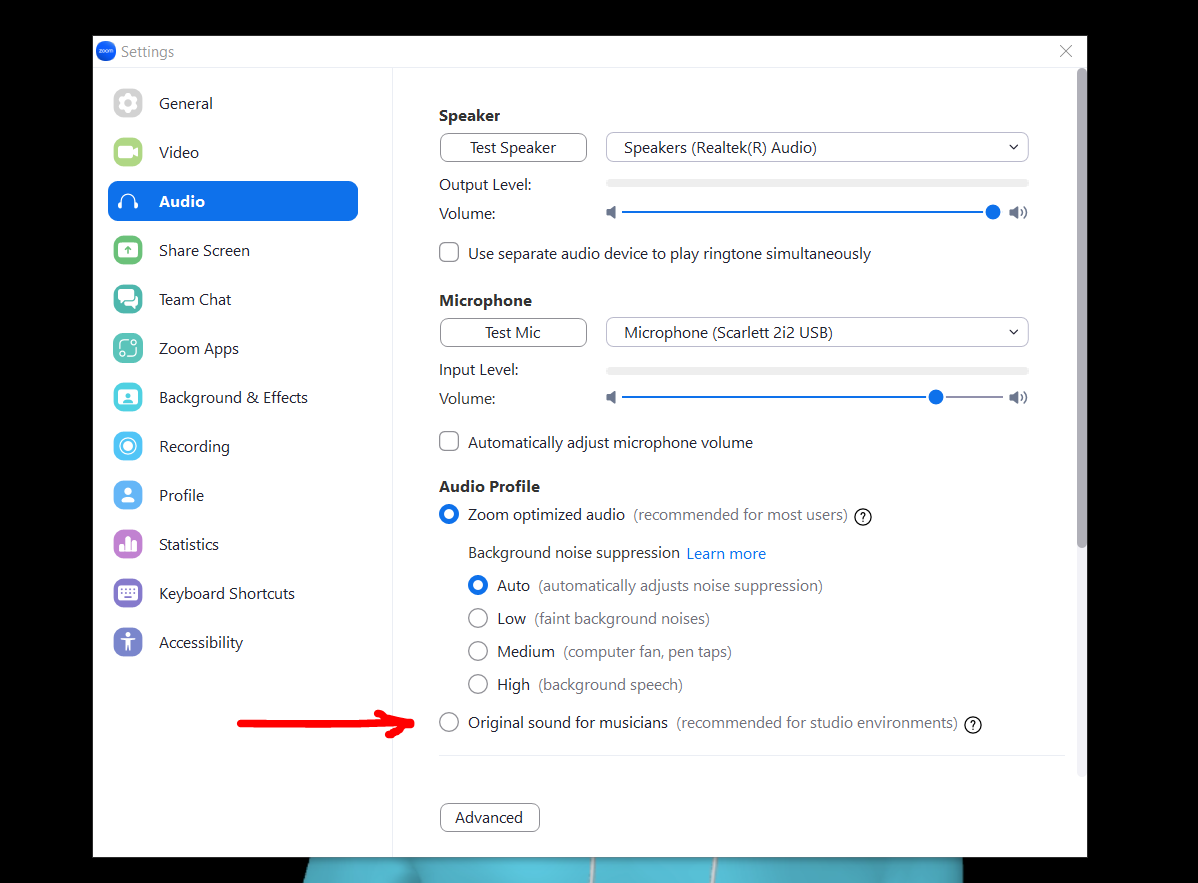Select Zoom optimized audio profile
Image resolution: width=1198 pixels, height=883 pixels.
tap(449, 514)
